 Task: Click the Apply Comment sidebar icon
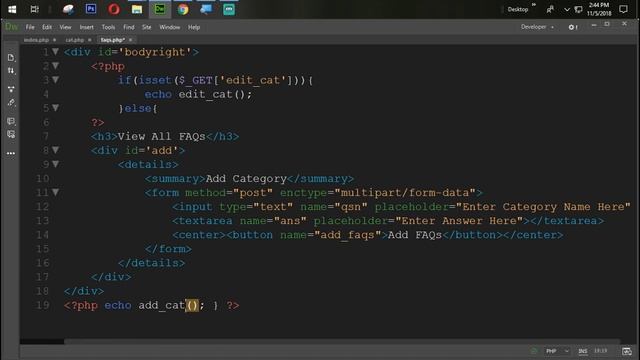point(11,121)
